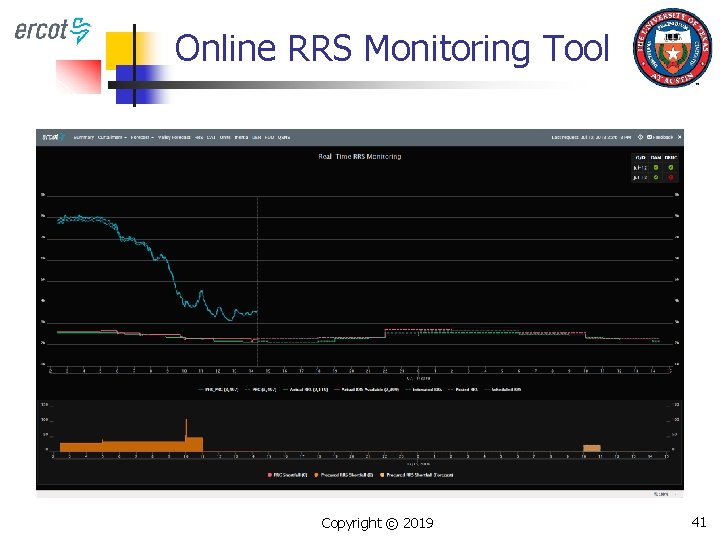Image resolution: width=720 pixels, height=540 pixels.
Task: Click the University of Texas seal
Action: pyautogui.click(x=672, y=47)
